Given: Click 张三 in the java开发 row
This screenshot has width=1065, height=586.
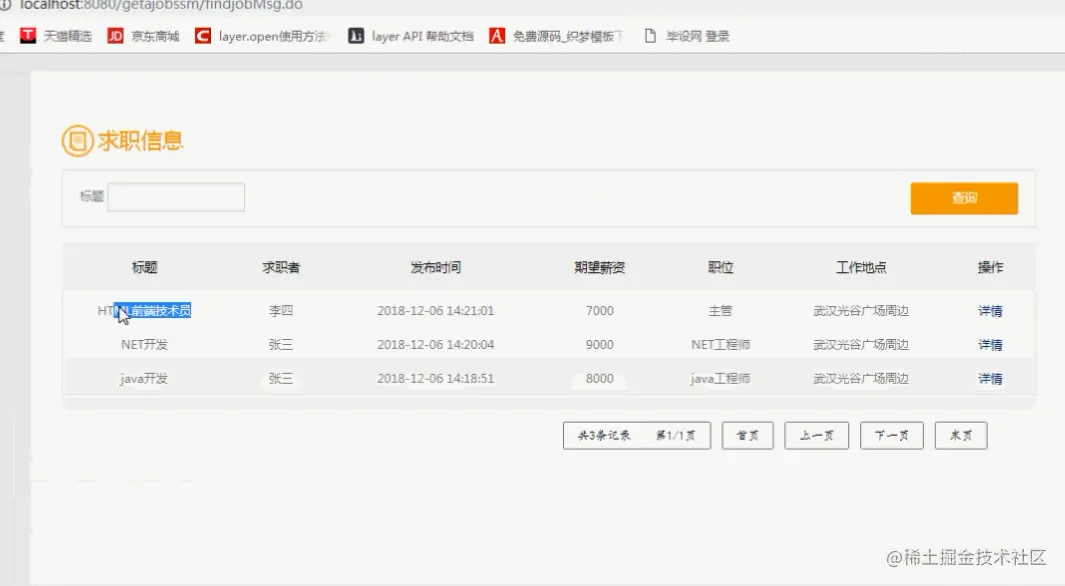Looking at the screenshot, I should coord(281,379).
